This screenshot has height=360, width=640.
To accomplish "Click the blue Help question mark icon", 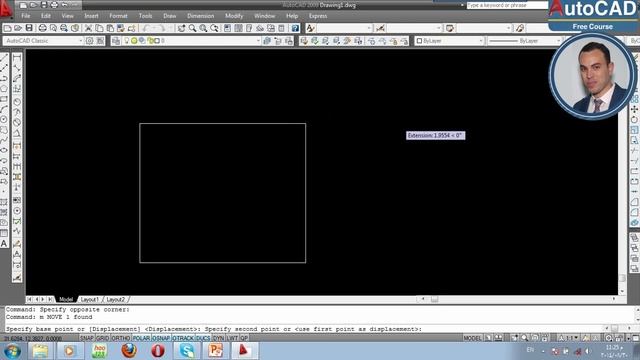I will tap(295, 28).
